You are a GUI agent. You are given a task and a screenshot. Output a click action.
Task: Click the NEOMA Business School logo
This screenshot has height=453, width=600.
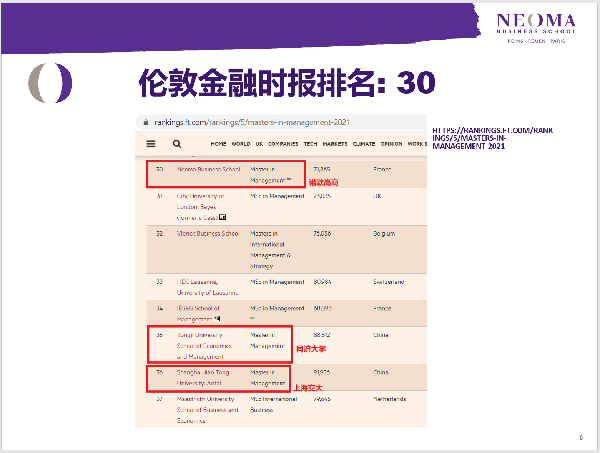click(x=536, y=29)
